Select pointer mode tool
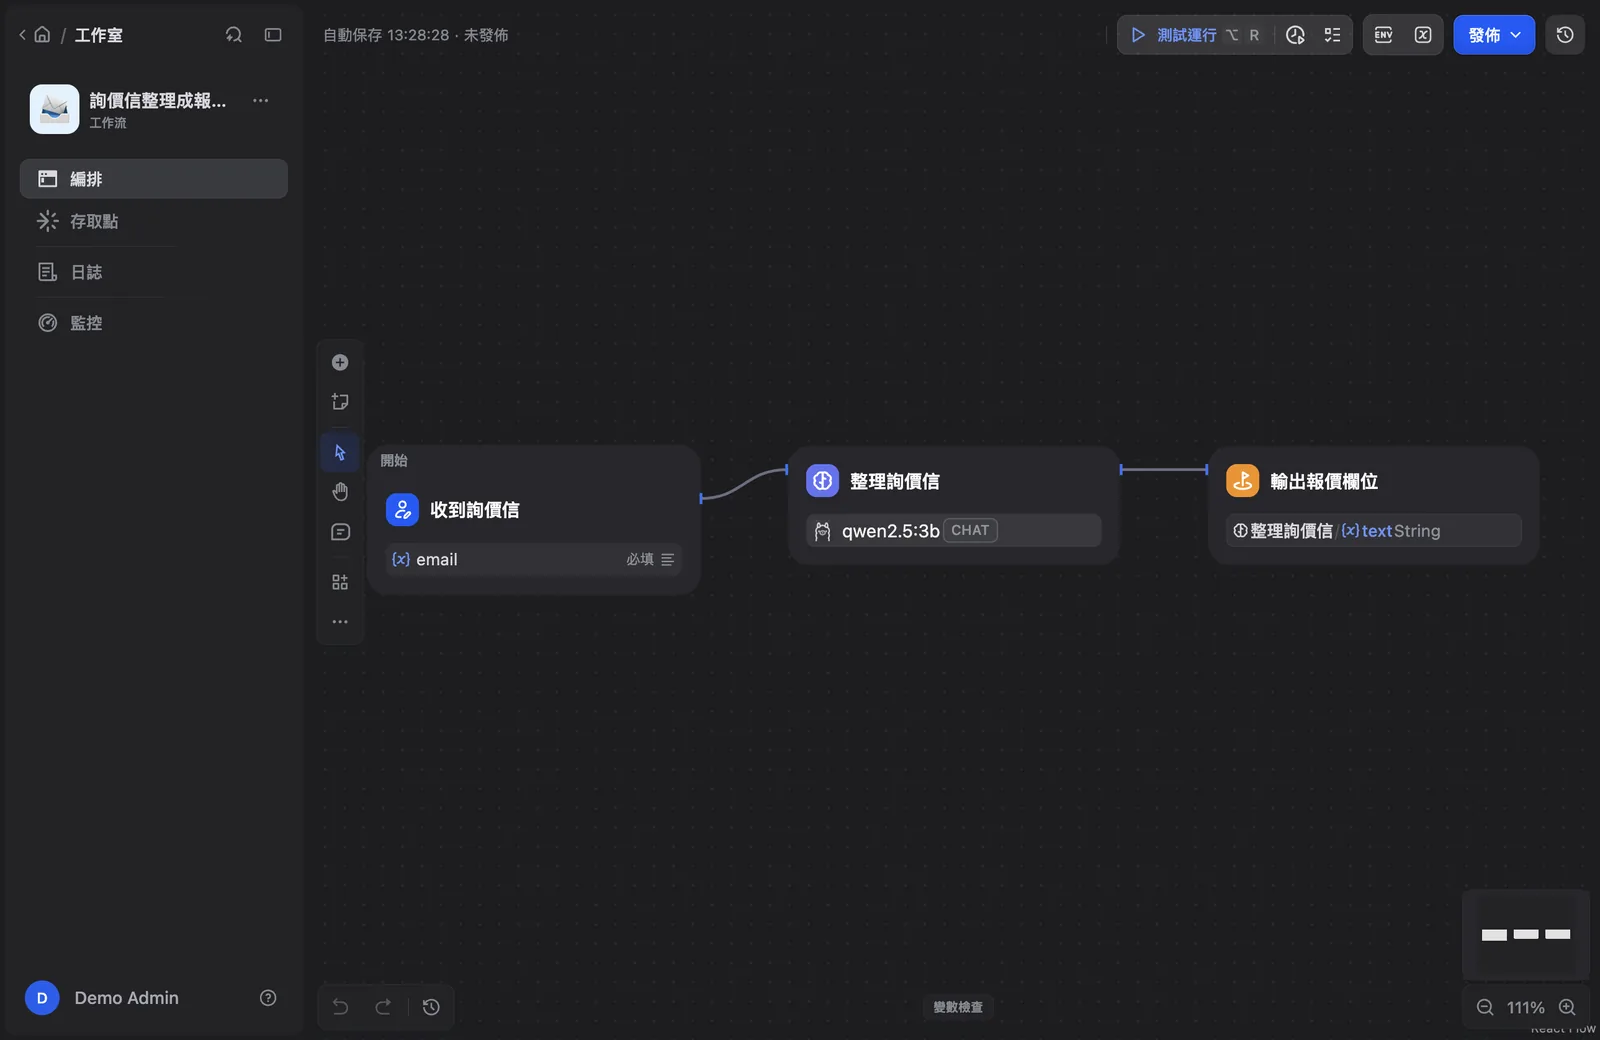Viewport: 1600px width, 1040px height. click(340, 452)
